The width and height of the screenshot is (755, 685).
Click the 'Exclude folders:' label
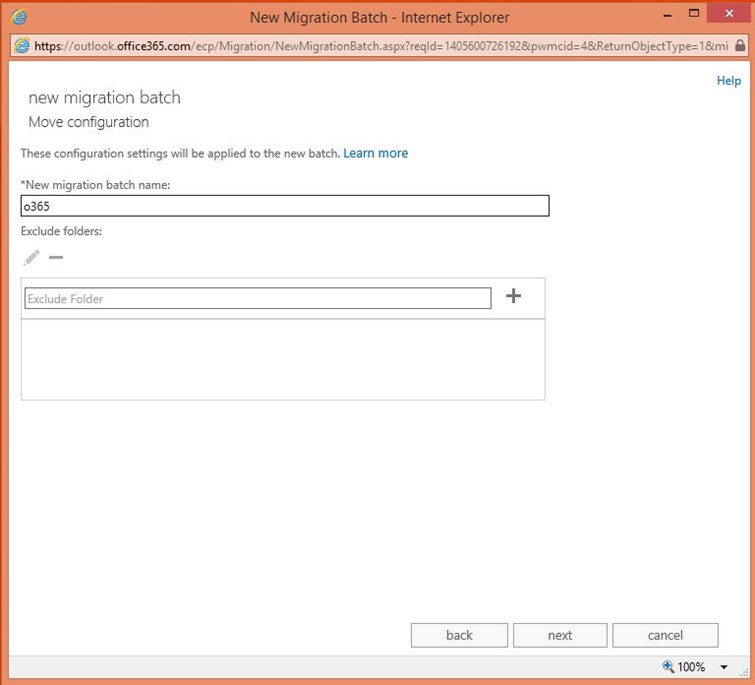(61, 231)
